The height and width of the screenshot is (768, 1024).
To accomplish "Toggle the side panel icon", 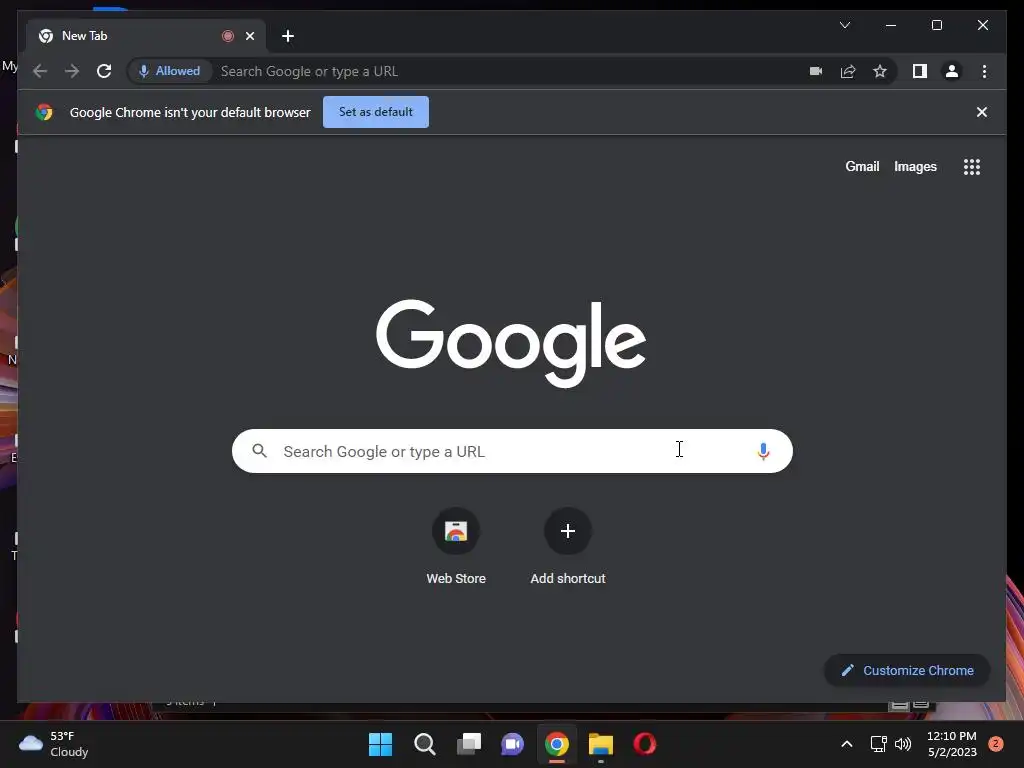I will point(920,71).
